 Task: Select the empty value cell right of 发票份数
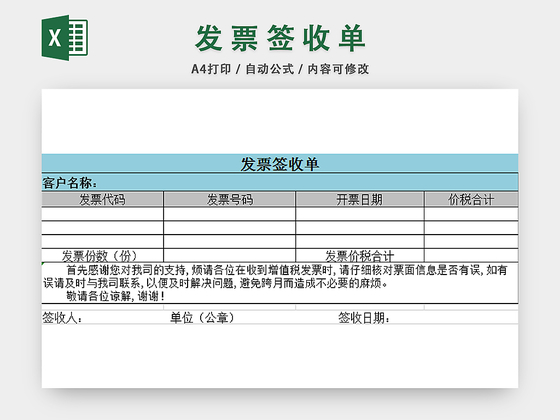pyautogui.click(x=230, y=256)
